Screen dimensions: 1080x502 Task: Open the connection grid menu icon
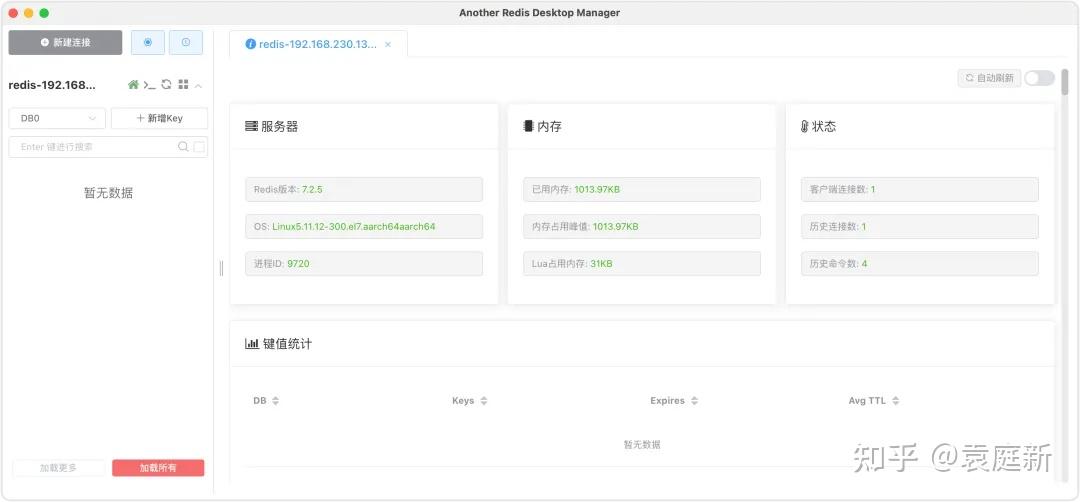click(x=183, y=85)
